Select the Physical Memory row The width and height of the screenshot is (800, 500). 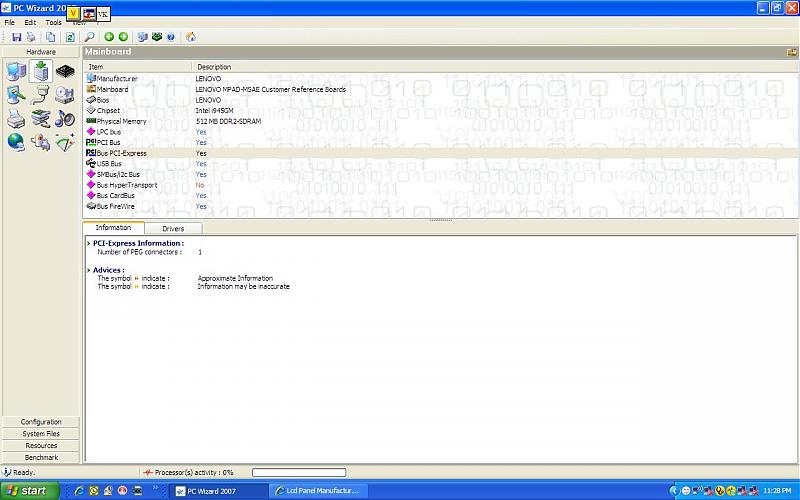pyautogui.click(x=121, y=121)
